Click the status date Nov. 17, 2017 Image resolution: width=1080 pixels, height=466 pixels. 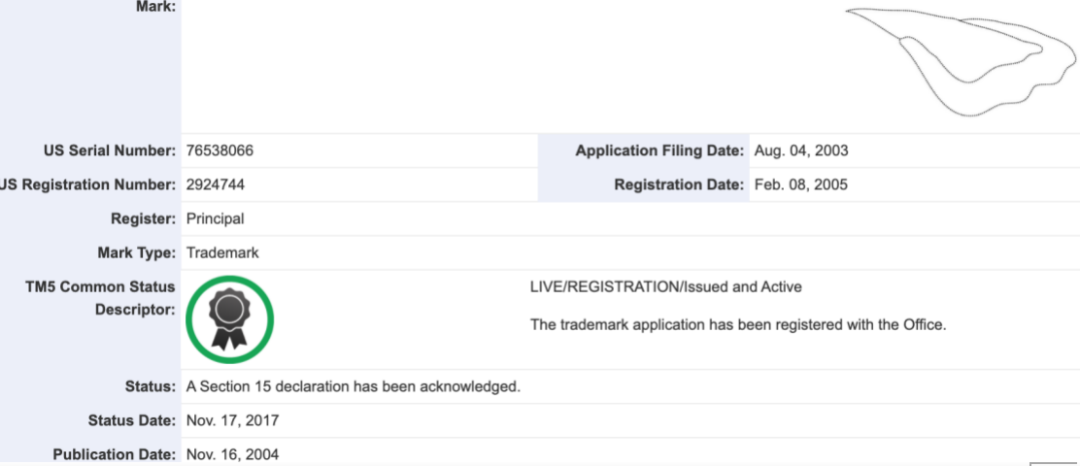point(232,421)
